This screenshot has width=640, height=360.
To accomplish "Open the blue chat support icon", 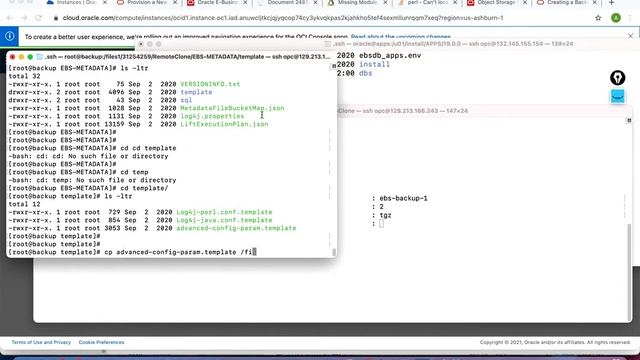I will [618, 97].
